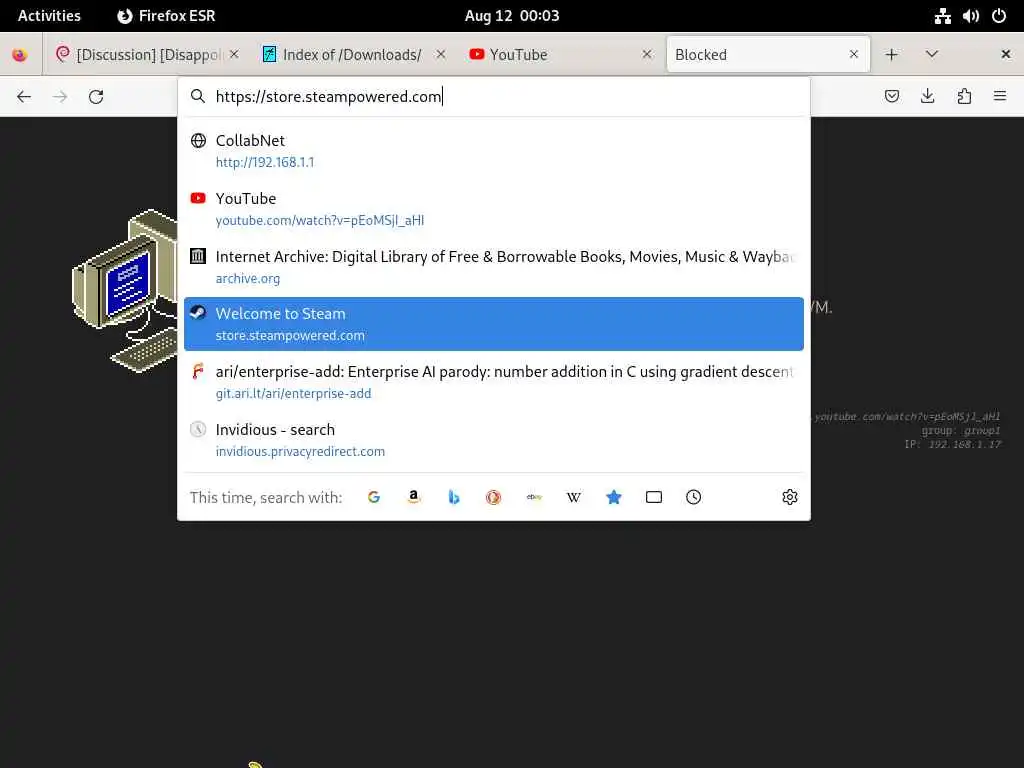Viewport: 1024px width, 768px height.
Task: Switch to the [Discussion] tab
Action: pos(148,55)
